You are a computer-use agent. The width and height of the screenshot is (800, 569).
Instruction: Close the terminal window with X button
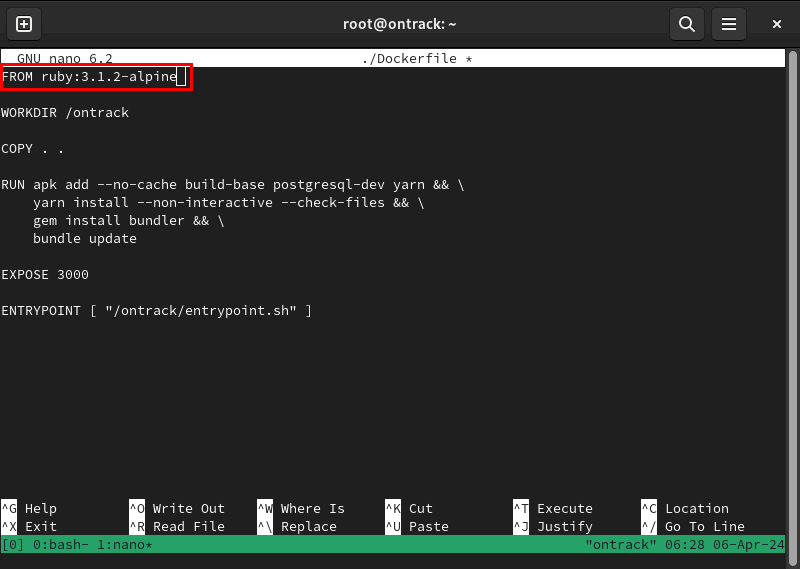[x=777, y=24]
